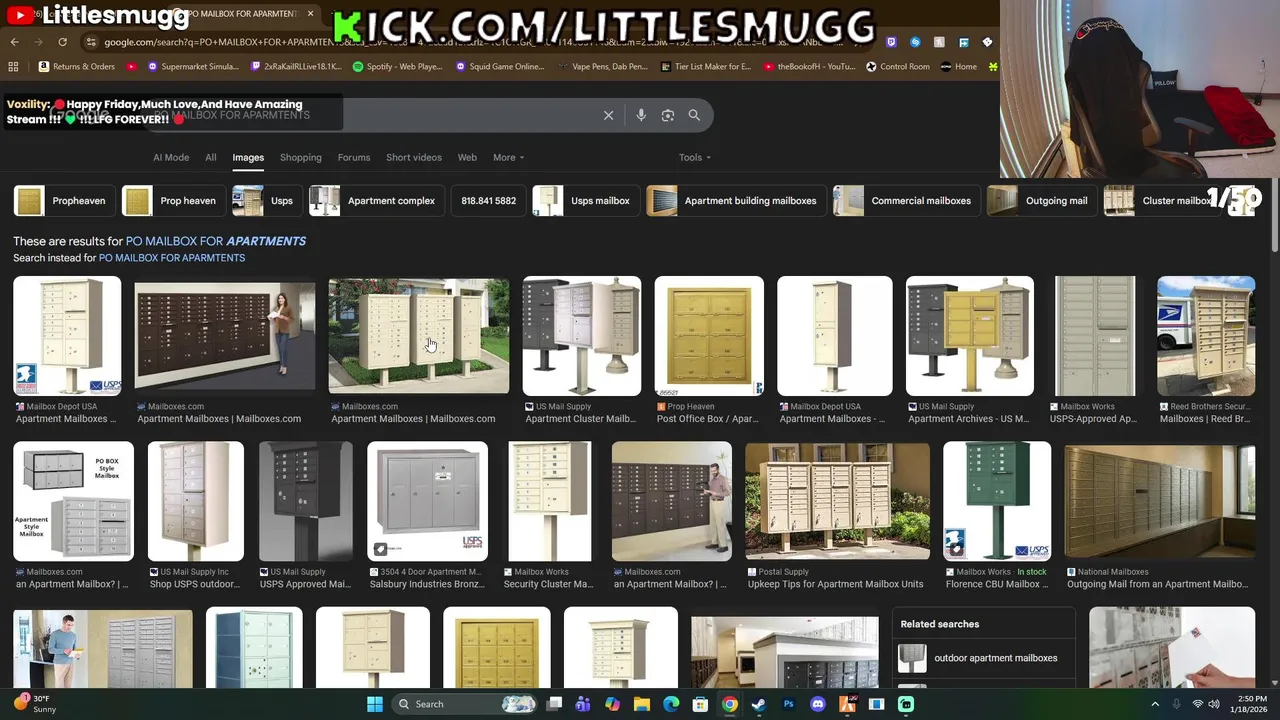Expand the More search filters dropdown
The image size is (1280, 720).
point(508,157)
